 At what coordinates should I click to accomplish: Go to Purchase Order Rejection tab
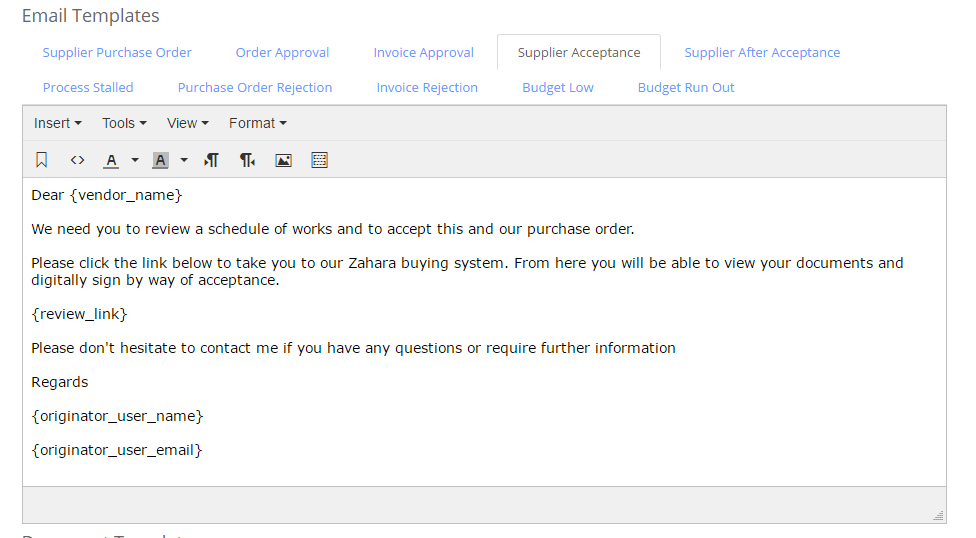pyautogui.click(x=255, y=87)
